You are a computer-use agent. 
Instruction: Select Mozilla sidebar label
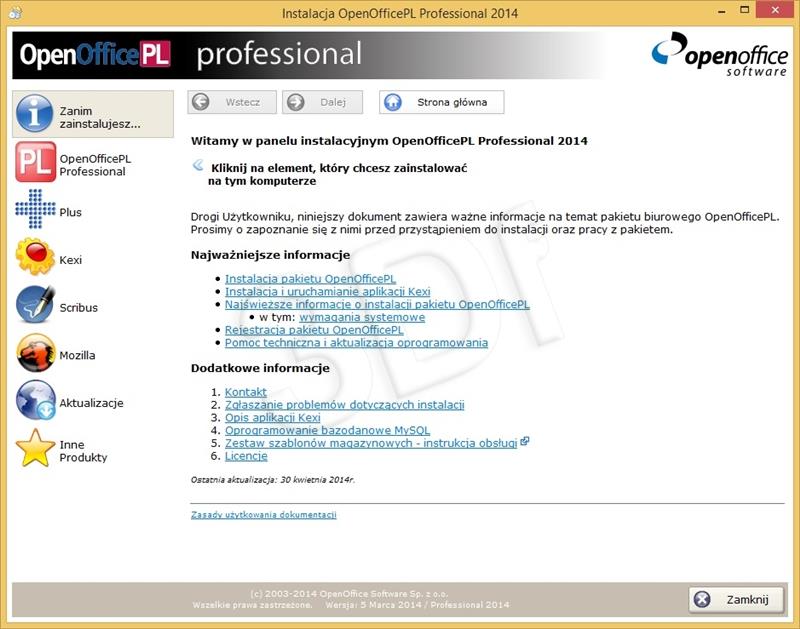tap(77, 356)
